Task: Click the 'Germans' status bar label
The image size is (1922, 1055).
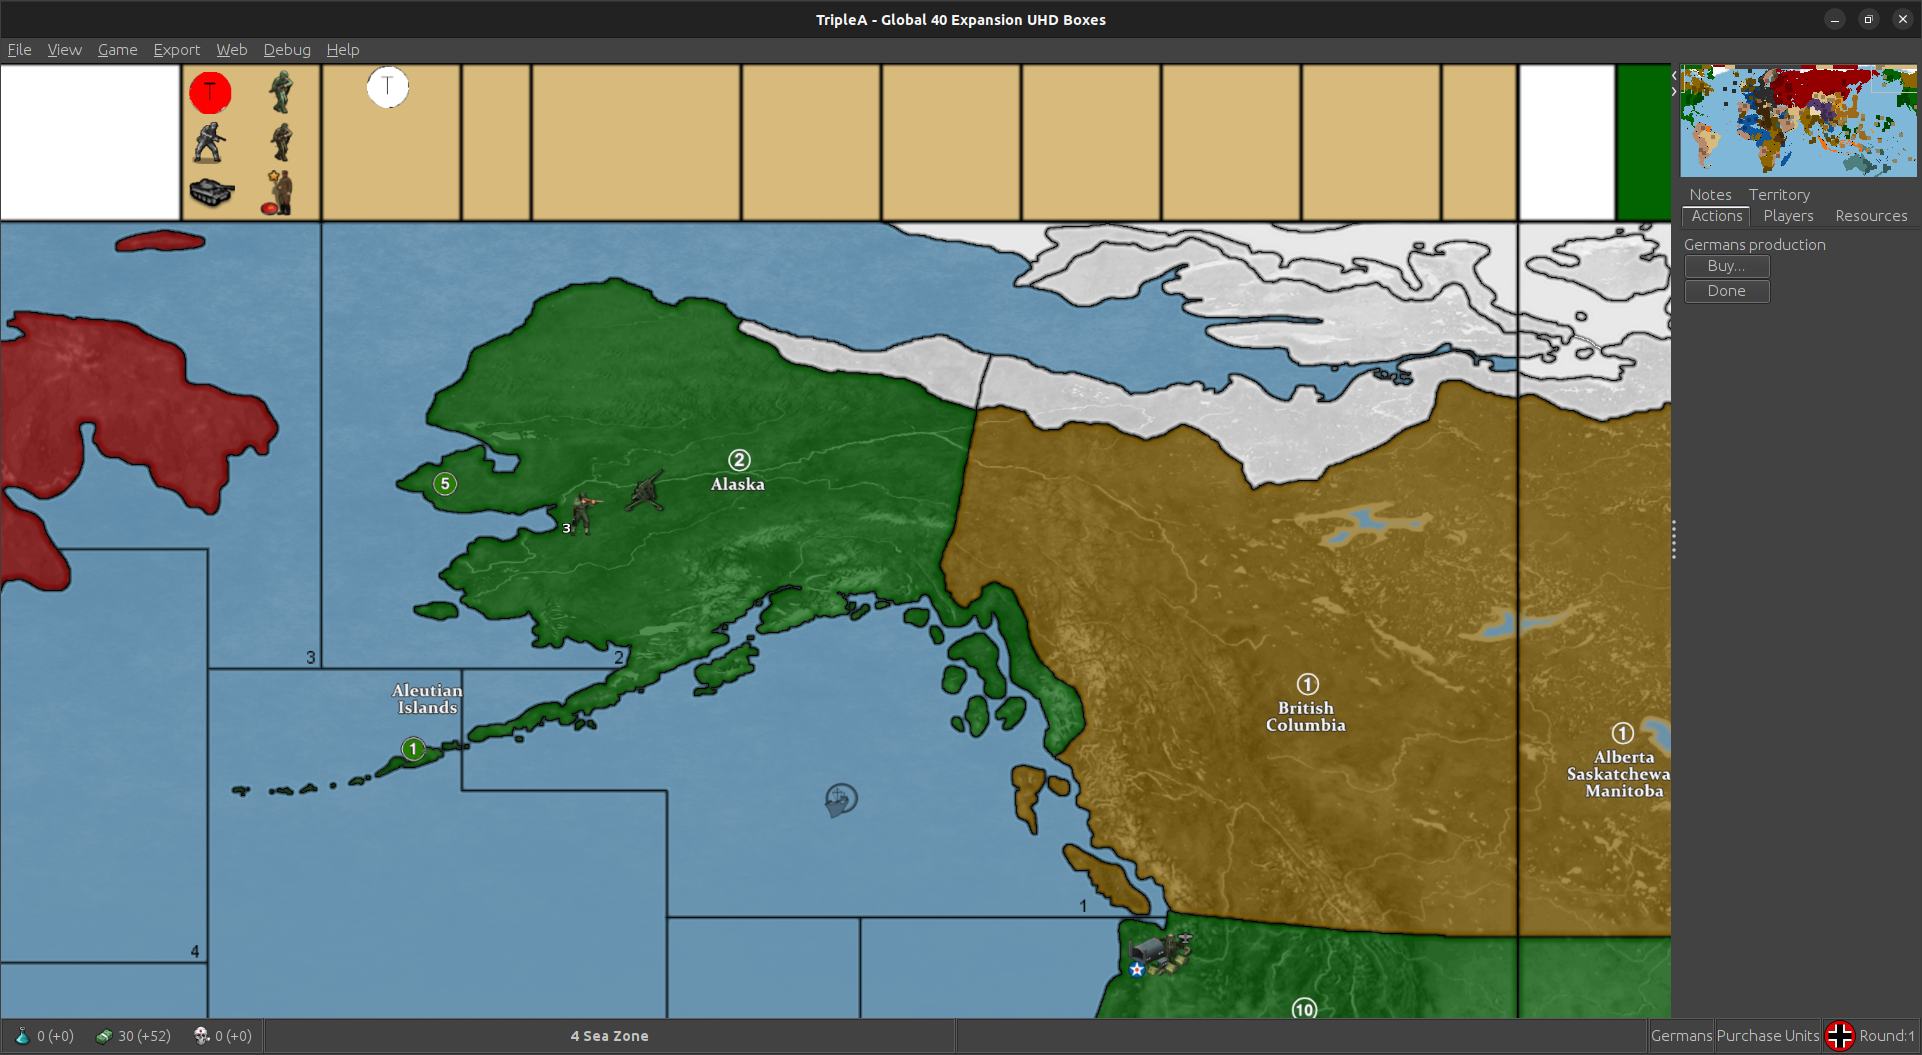Action: (1681, 1036)
